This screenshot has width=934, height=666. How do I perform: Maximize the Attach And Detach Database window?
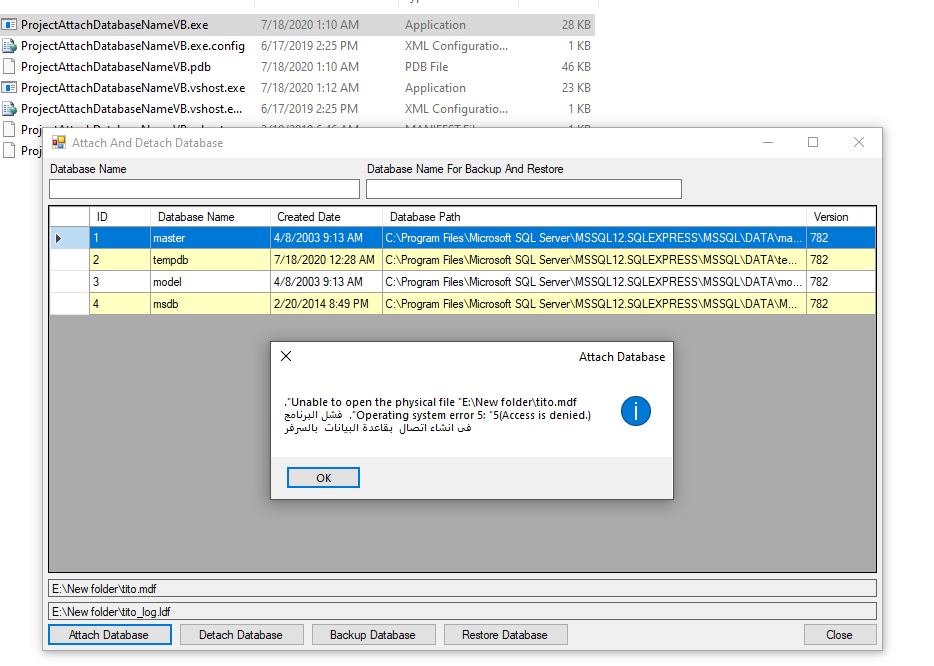(813, 143)
